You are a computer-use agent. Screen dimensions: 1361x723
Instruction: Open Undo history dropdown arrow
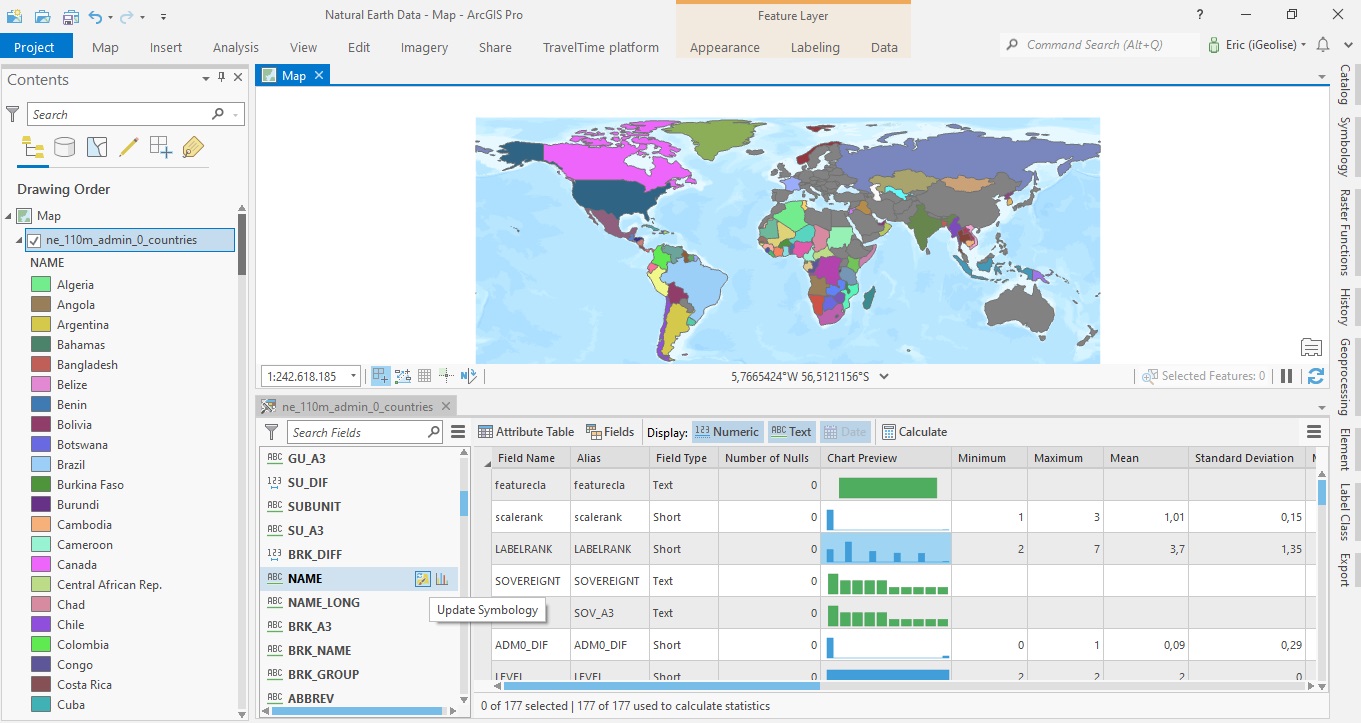tap(110, 17)
